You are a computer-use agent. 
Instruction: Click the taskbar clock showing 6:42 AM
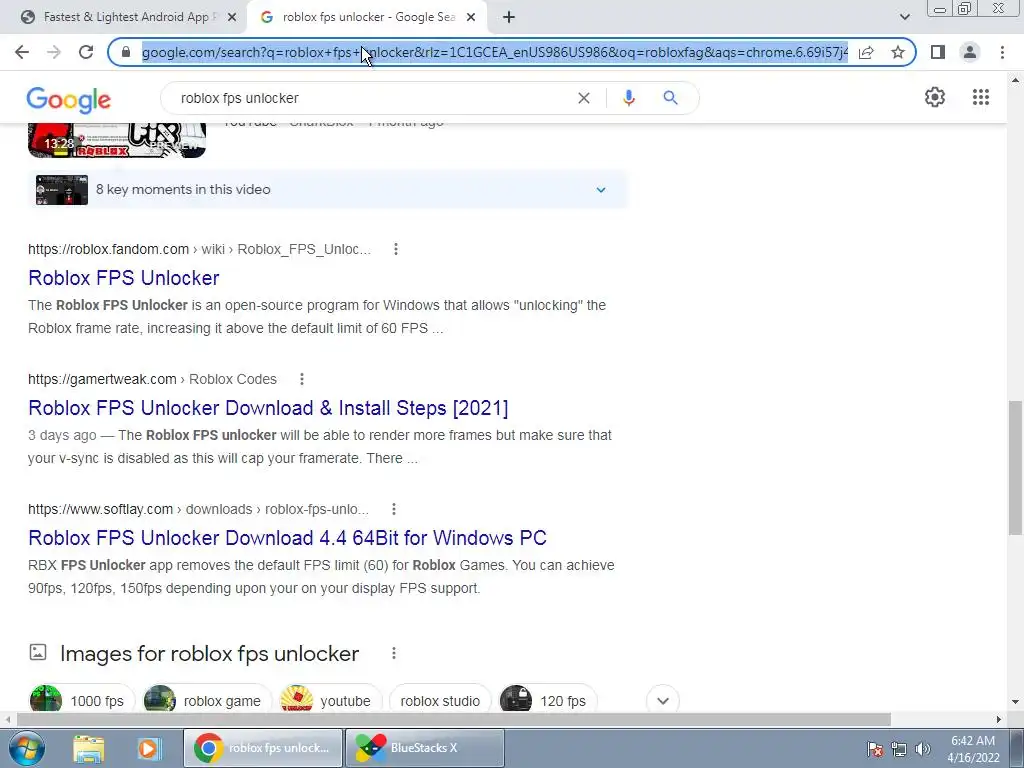coord(973,749)
